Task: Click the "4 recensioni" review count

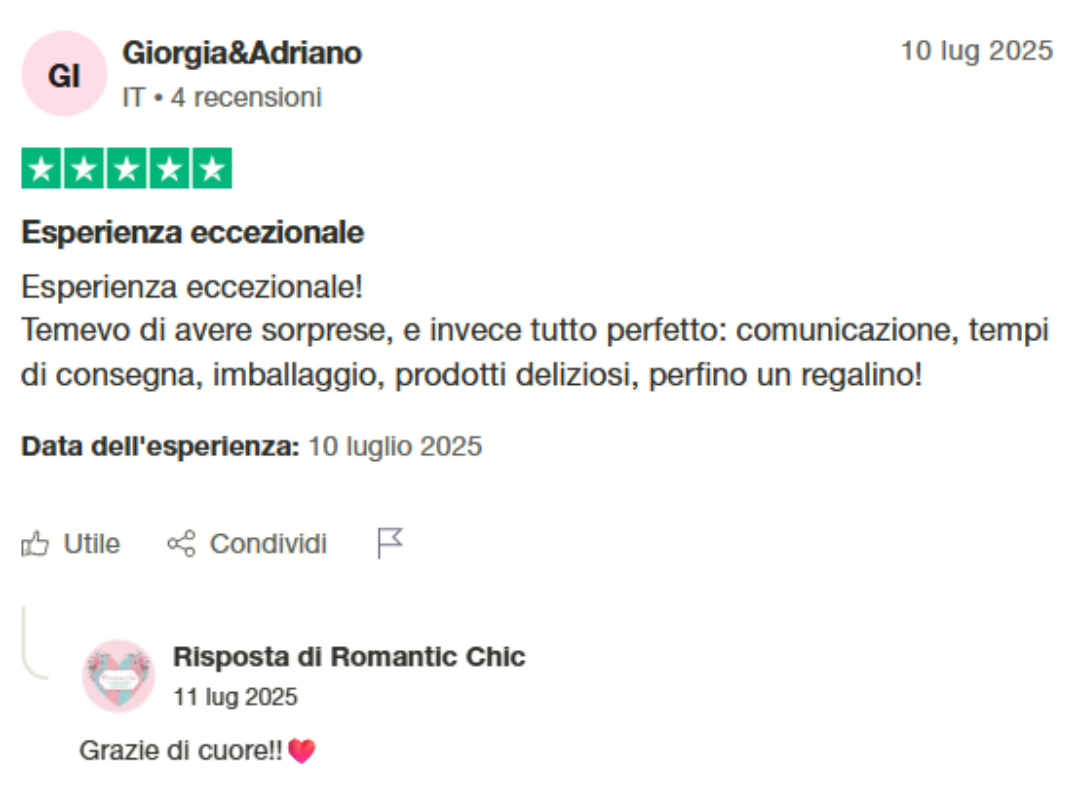Action: [246, 98]
